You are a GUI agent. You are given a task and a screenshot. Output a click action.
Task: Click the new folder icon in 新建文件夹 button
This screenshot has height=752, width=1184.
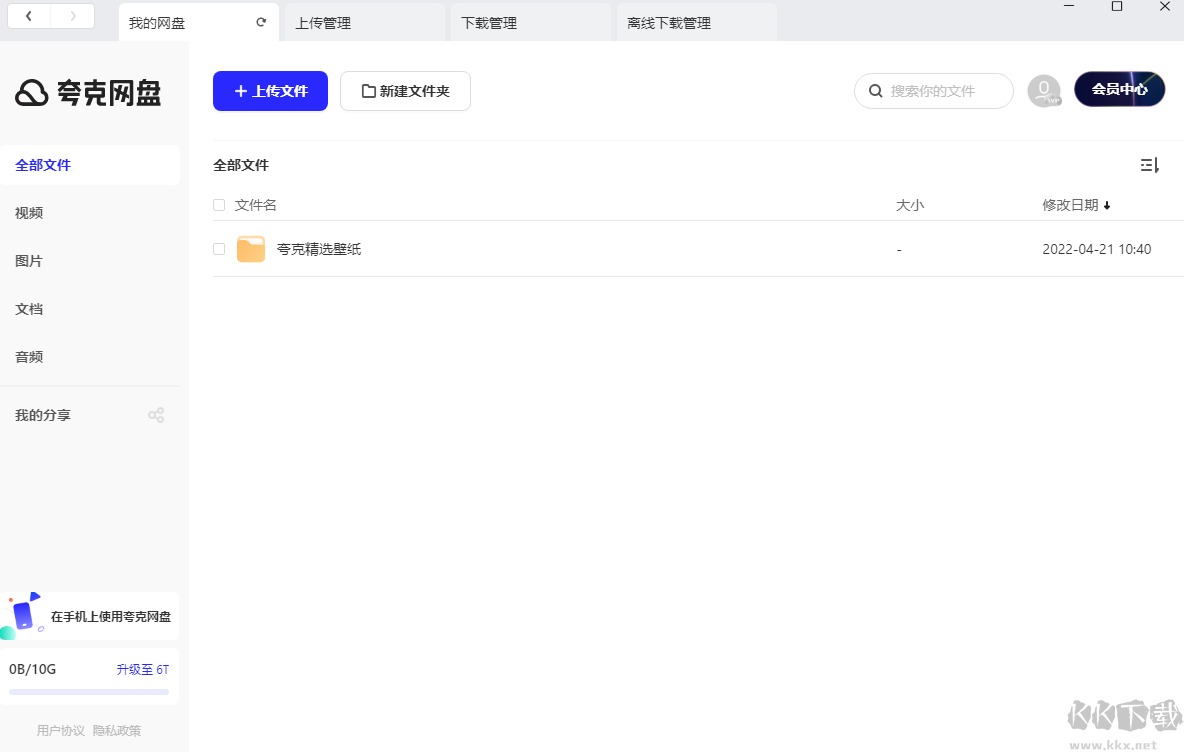pyautogui.click(x=368, y=90)
